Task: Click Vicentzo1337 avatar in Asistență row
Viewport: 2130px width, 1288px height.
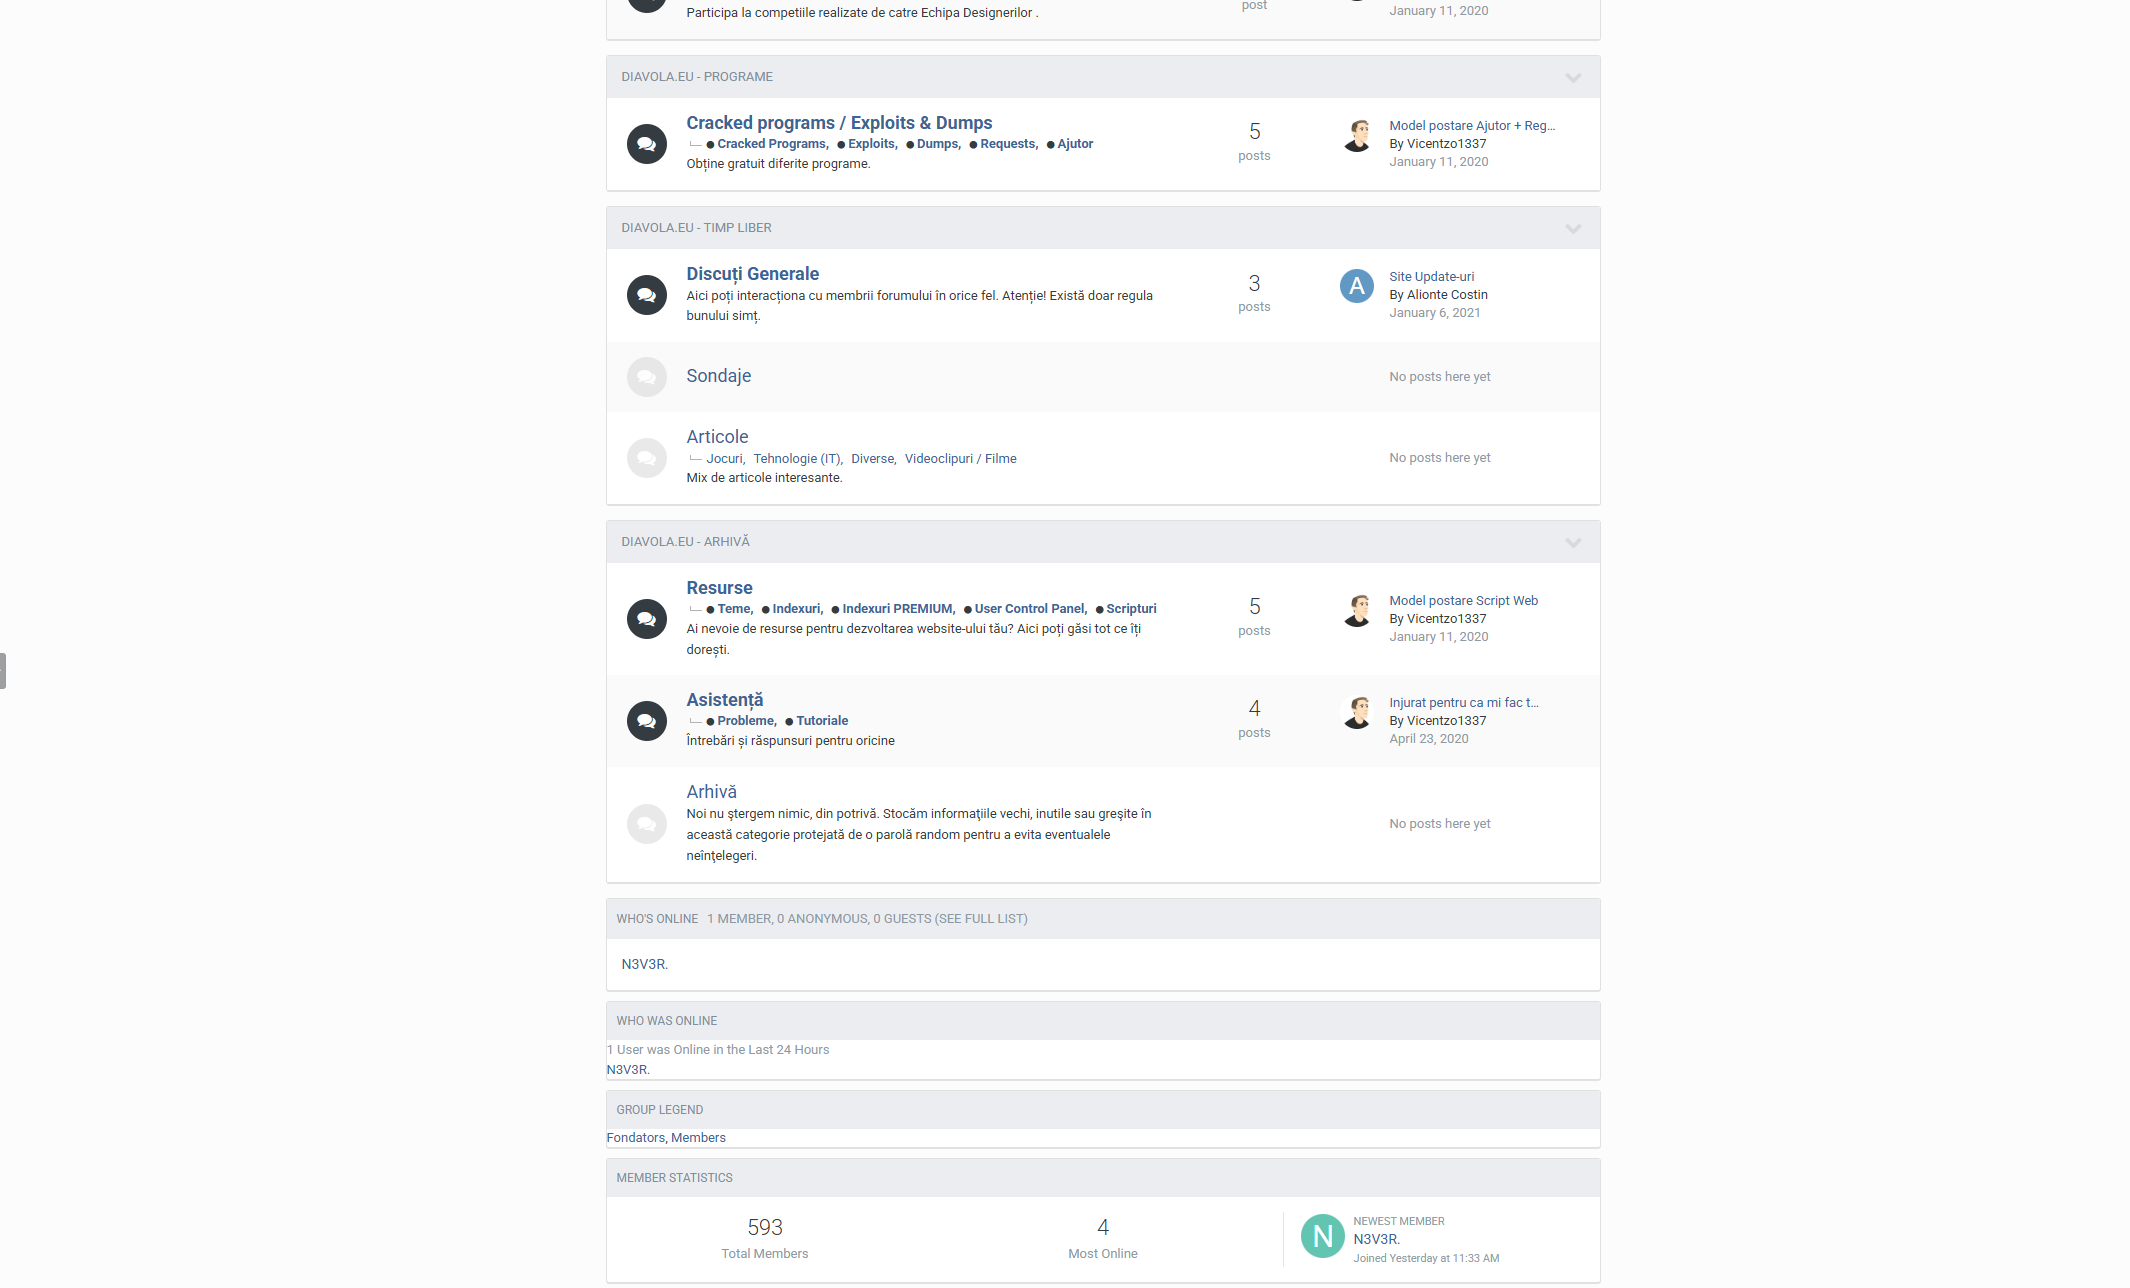Action: point(1356,712)
